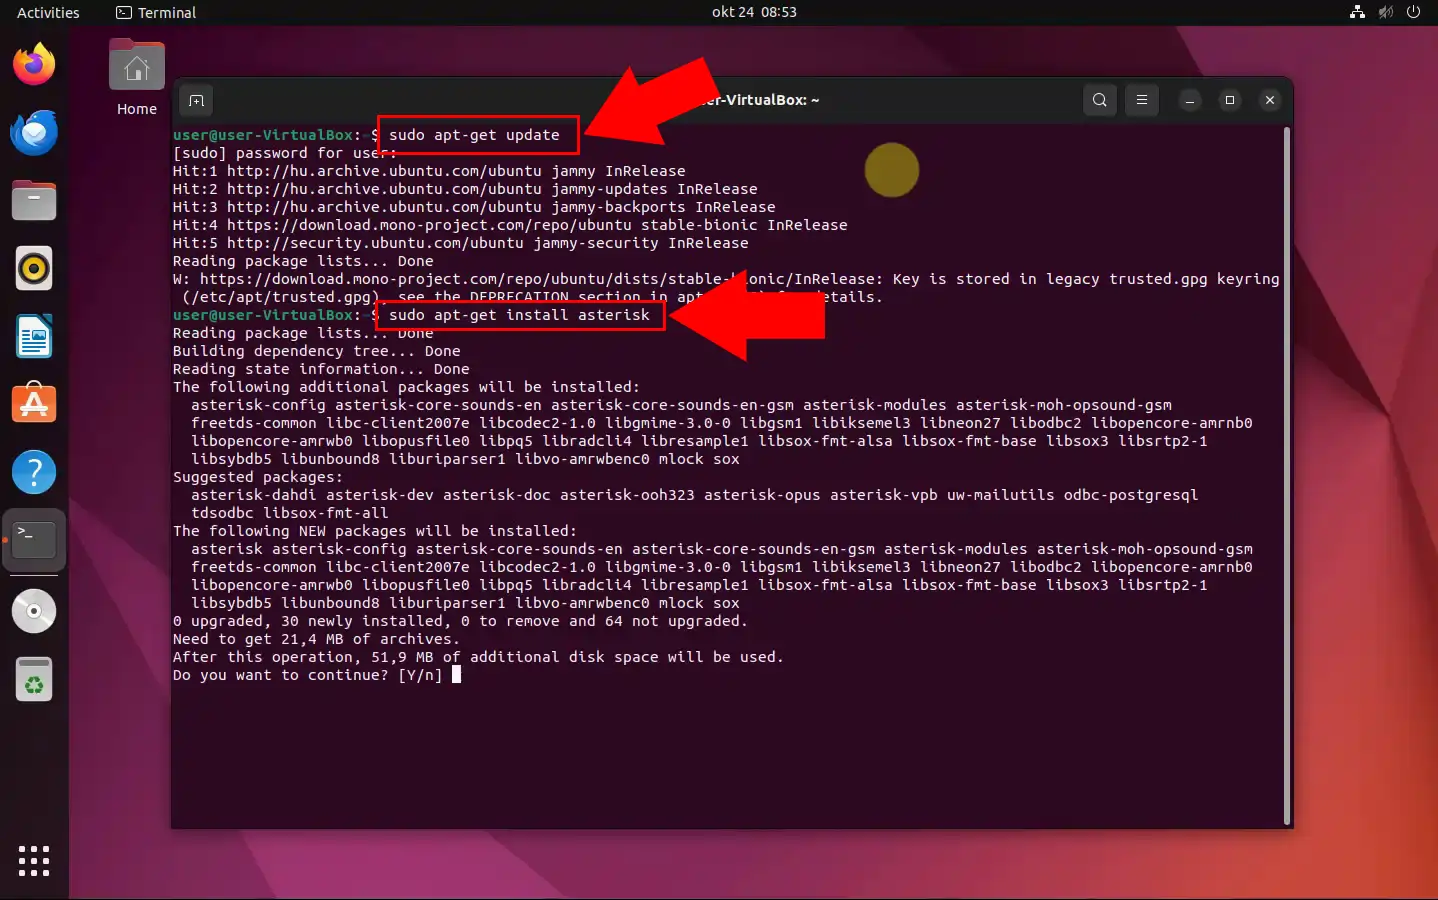Click the 'Need to get 21,4 MB of archives.' line

316,639
